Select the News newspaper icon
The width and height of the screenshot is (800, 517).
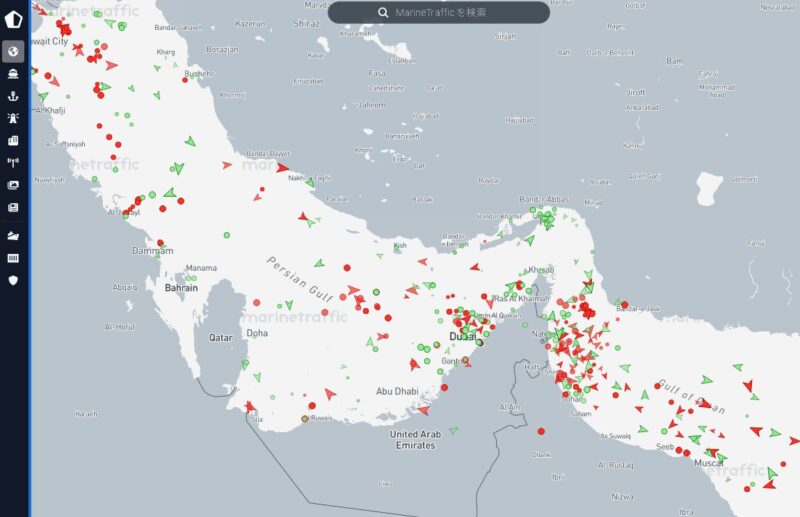tap(14, 208)
